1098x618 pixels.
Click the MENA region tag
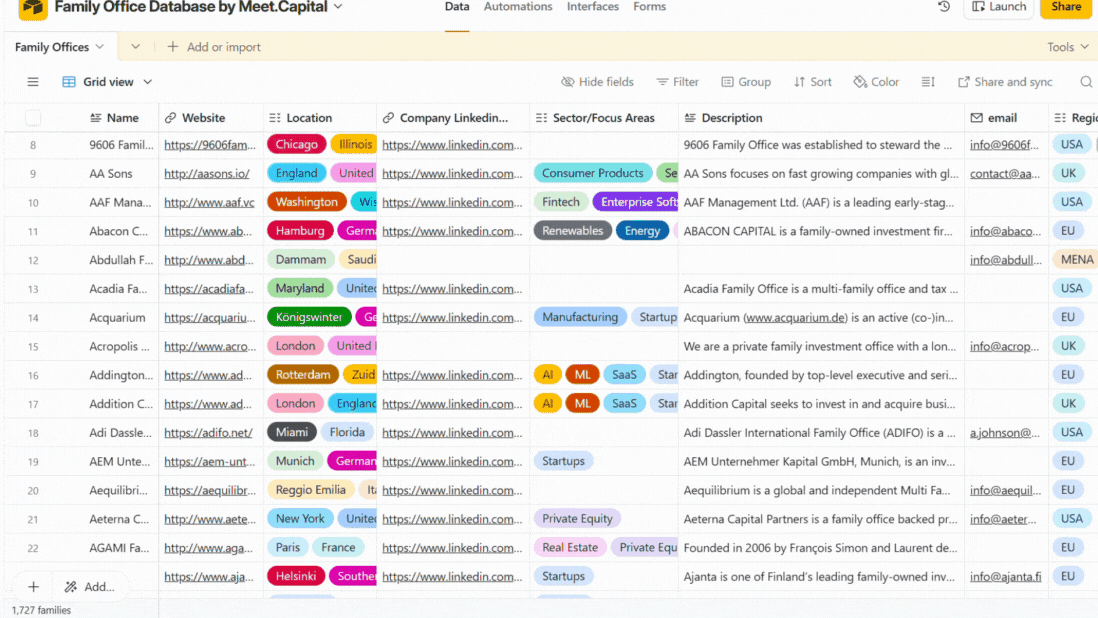(x=1076, y=260)
